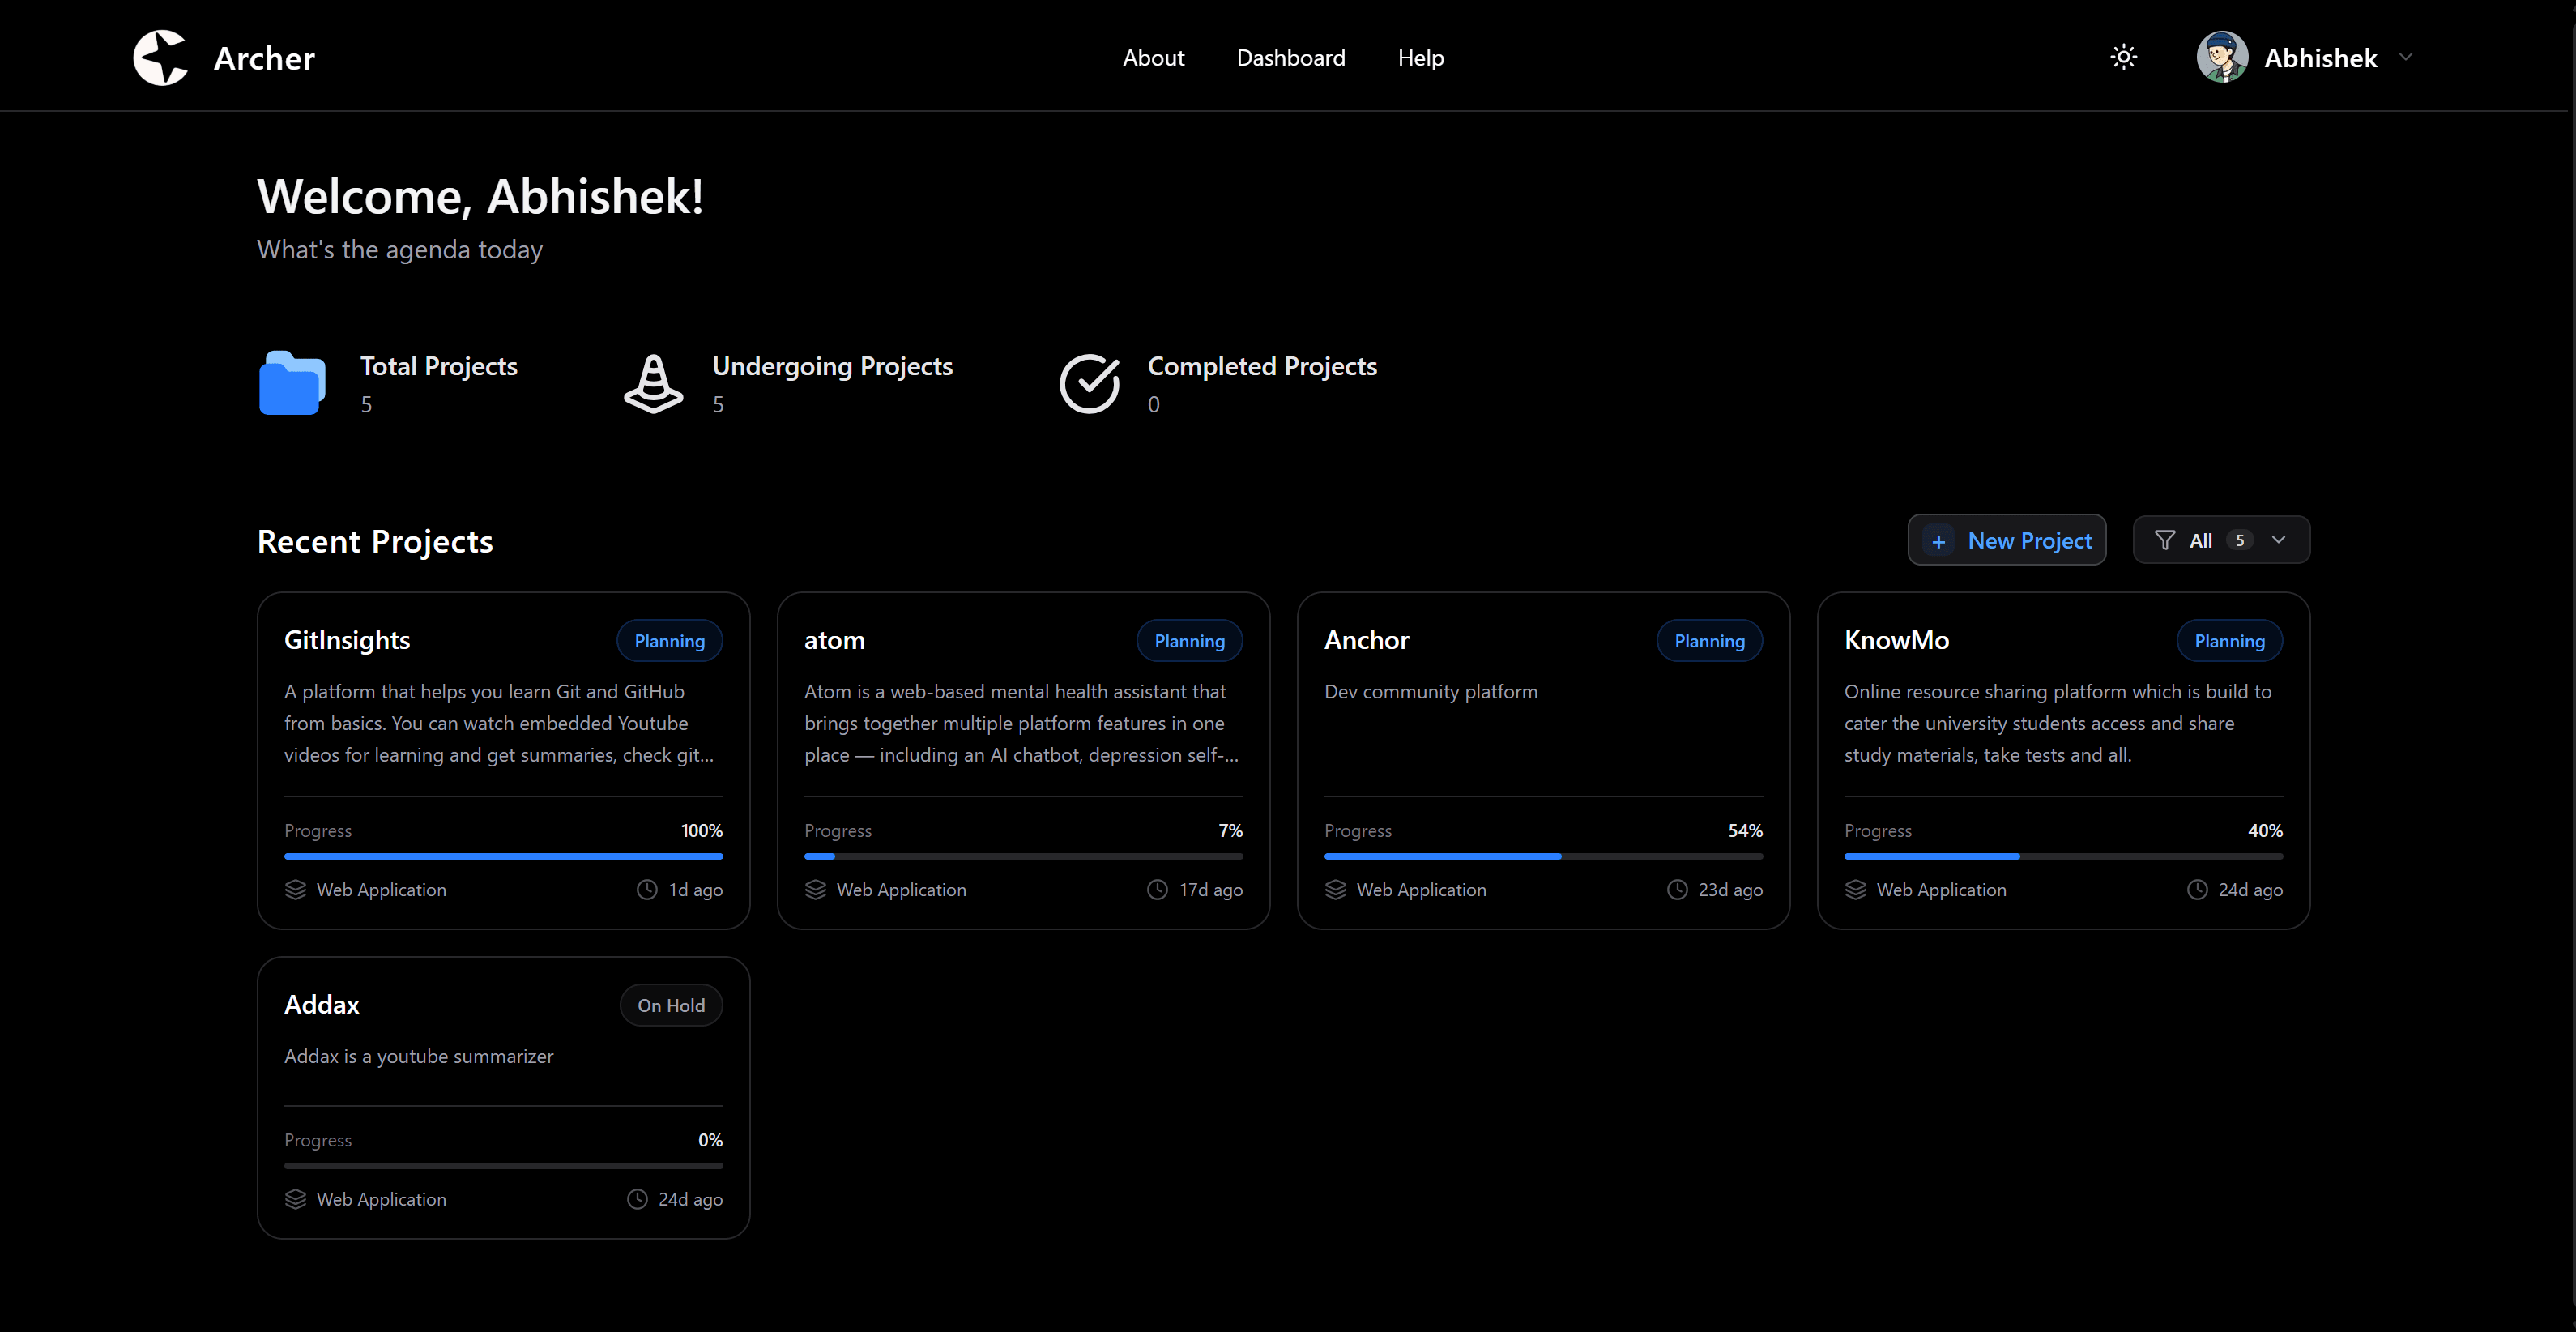
Task: Click the Planning badge on Anchor
Action: 1709,640
